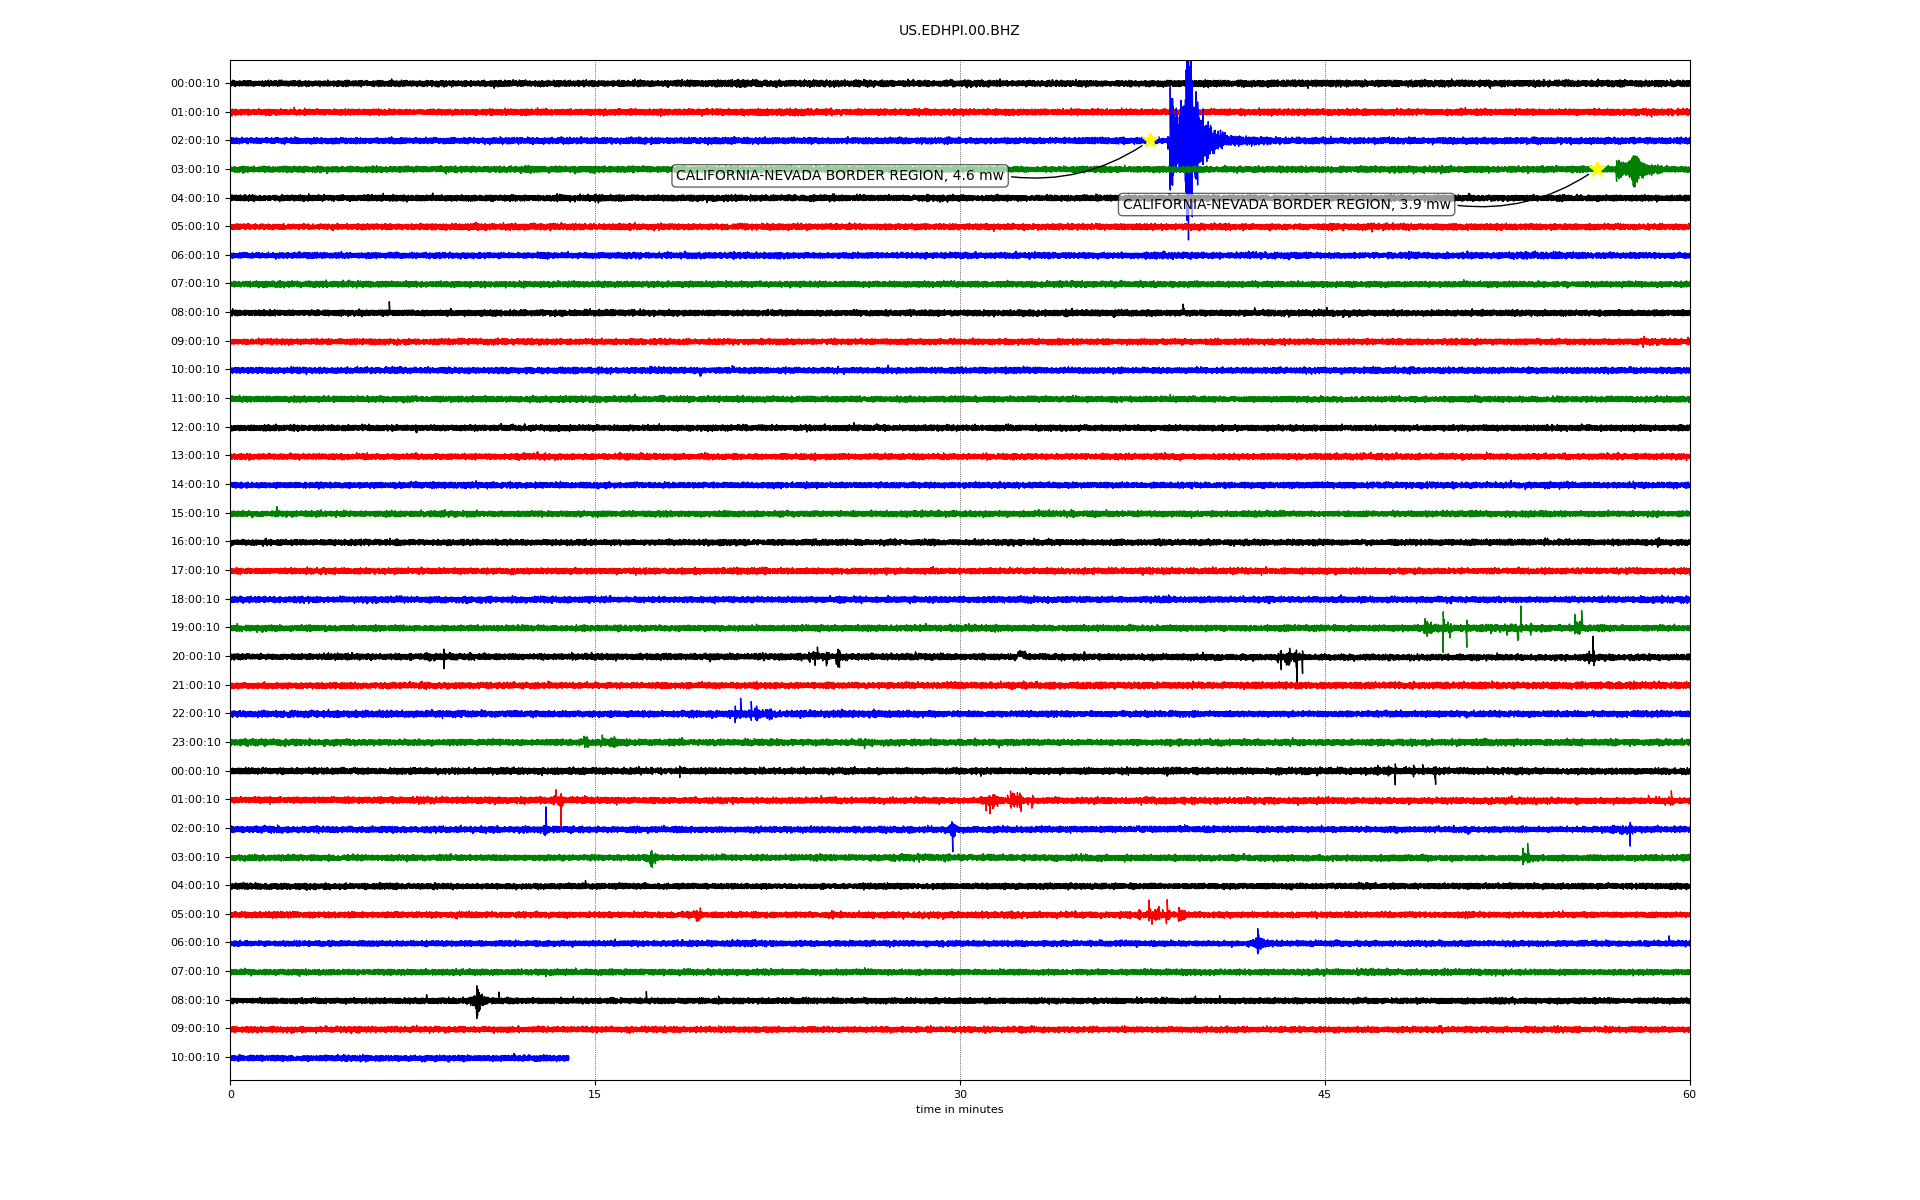The width and height of the screenshot is (1920, 1200).
Task: Click the 'time in minutes' axis label
Action: (959, 1110)
